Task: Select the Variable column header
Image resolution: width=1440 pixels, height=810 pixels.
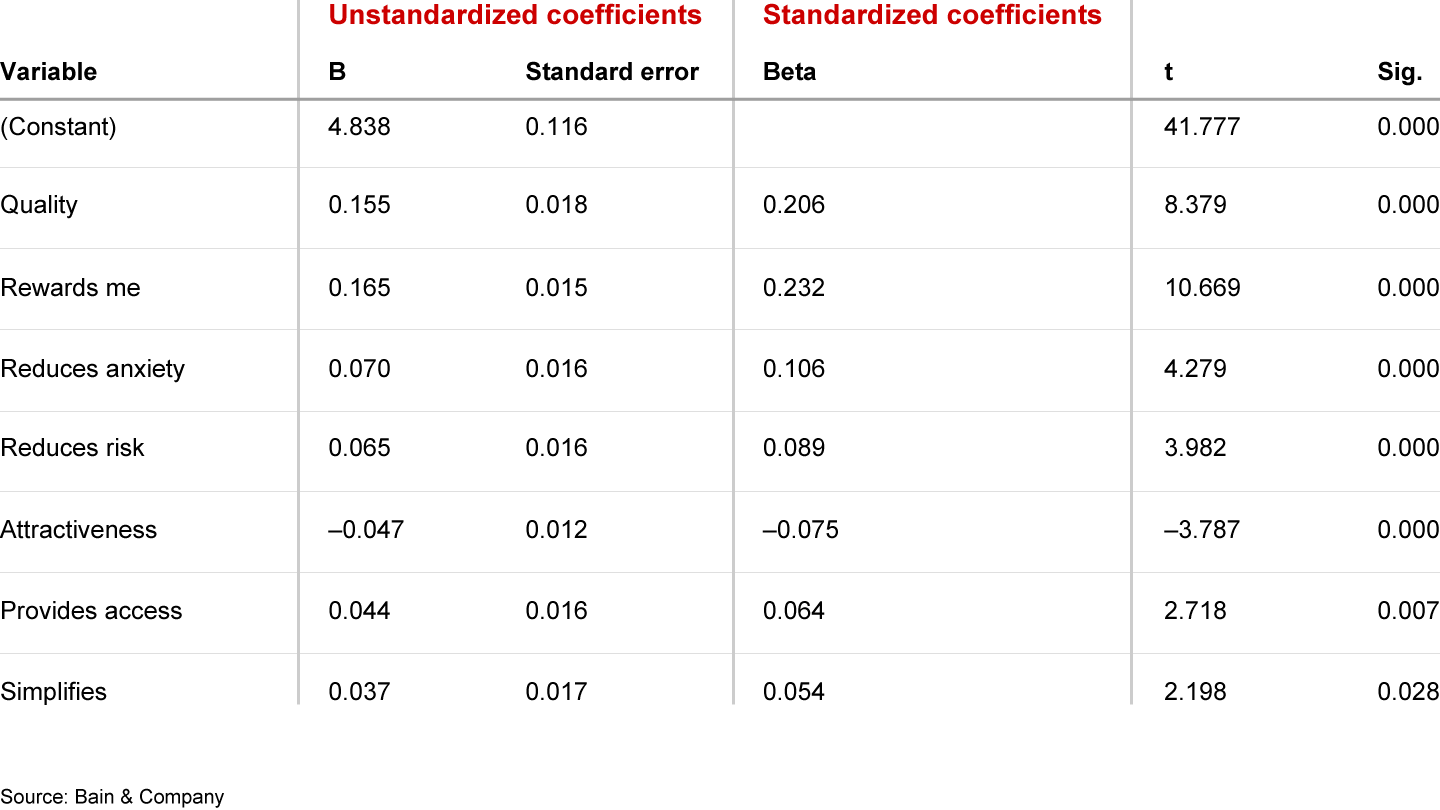Action: [49, 72]
